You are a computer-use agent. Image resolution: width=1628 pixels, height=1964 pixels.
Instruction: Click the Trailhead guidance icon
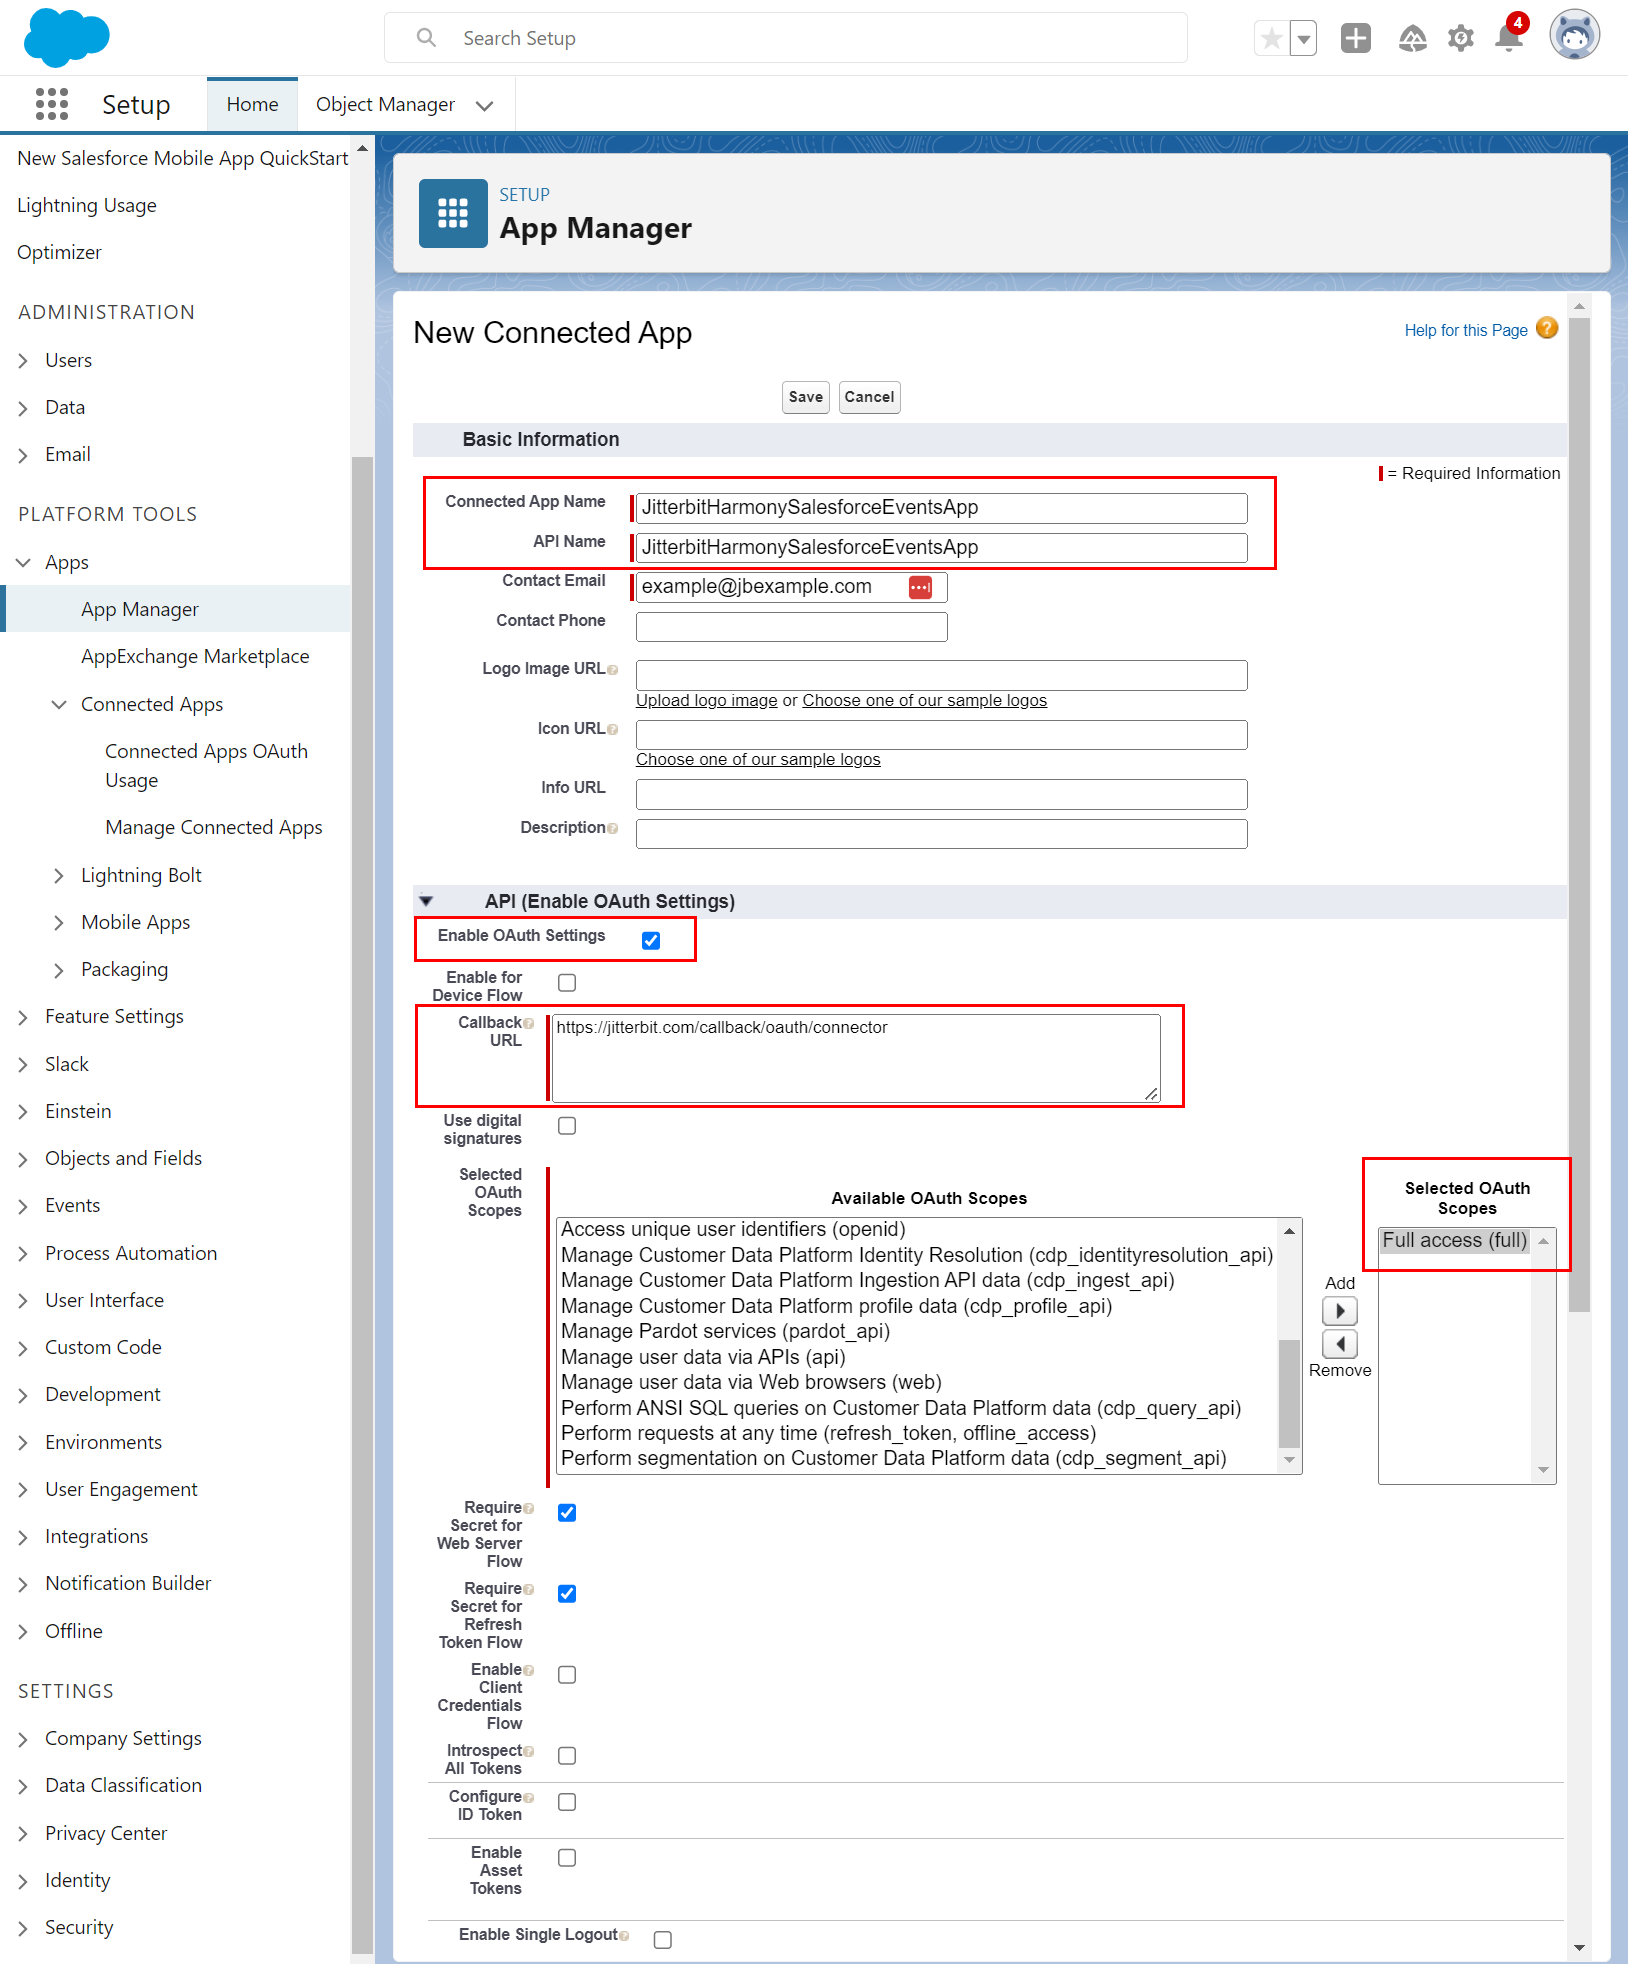pos(1413,37)
